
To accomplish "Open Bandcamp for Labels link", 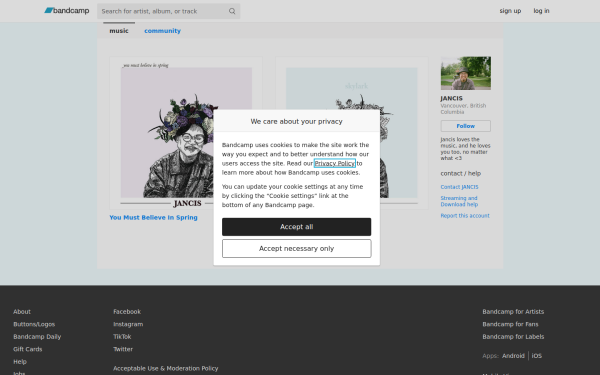I will [x=513, y=337].
